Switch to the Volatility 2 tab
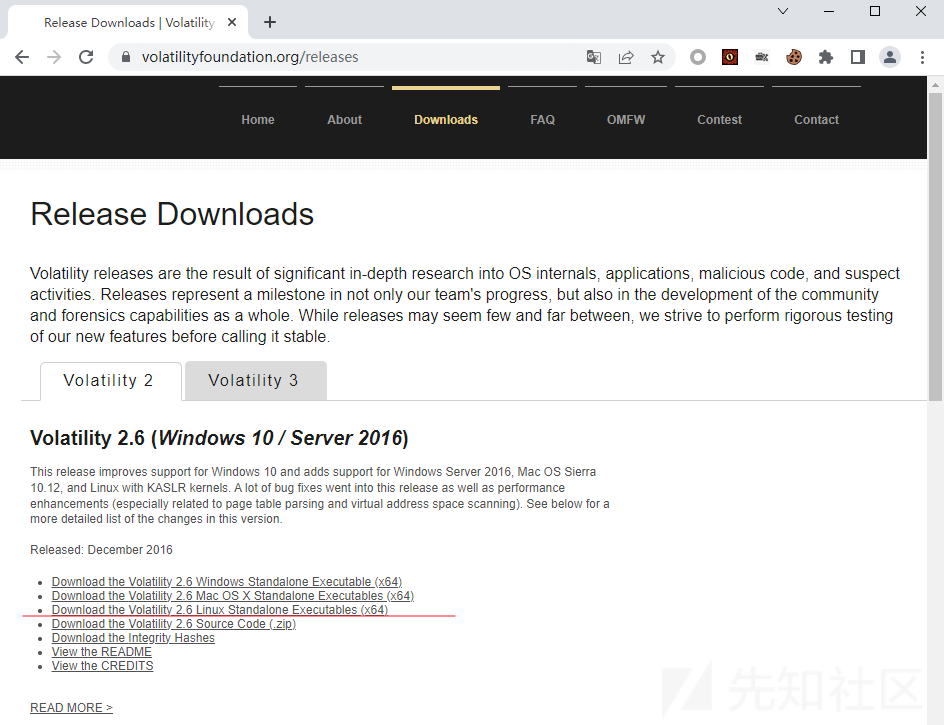944x725 pixels. pyautogui.click(x=111, y=381)
